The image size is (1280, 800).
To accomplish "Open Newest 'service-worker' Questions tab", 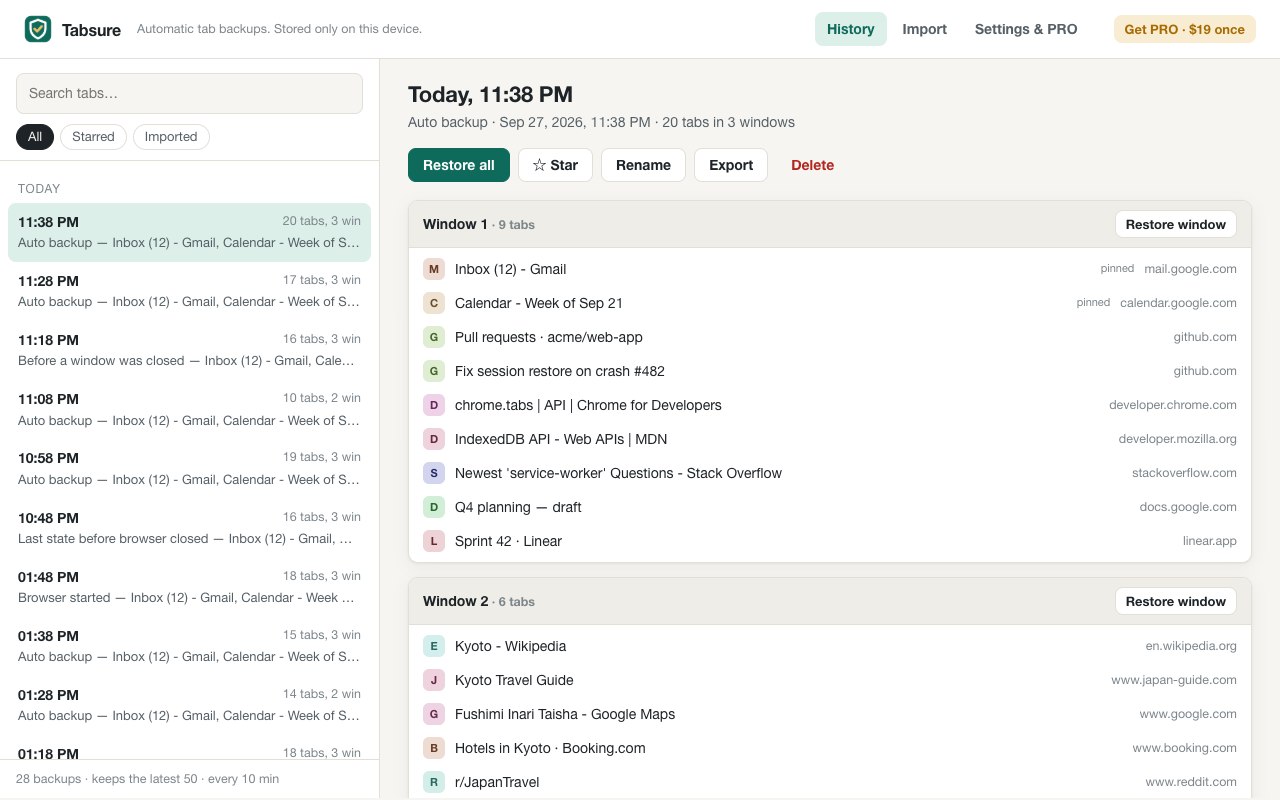I will (618, 473).
